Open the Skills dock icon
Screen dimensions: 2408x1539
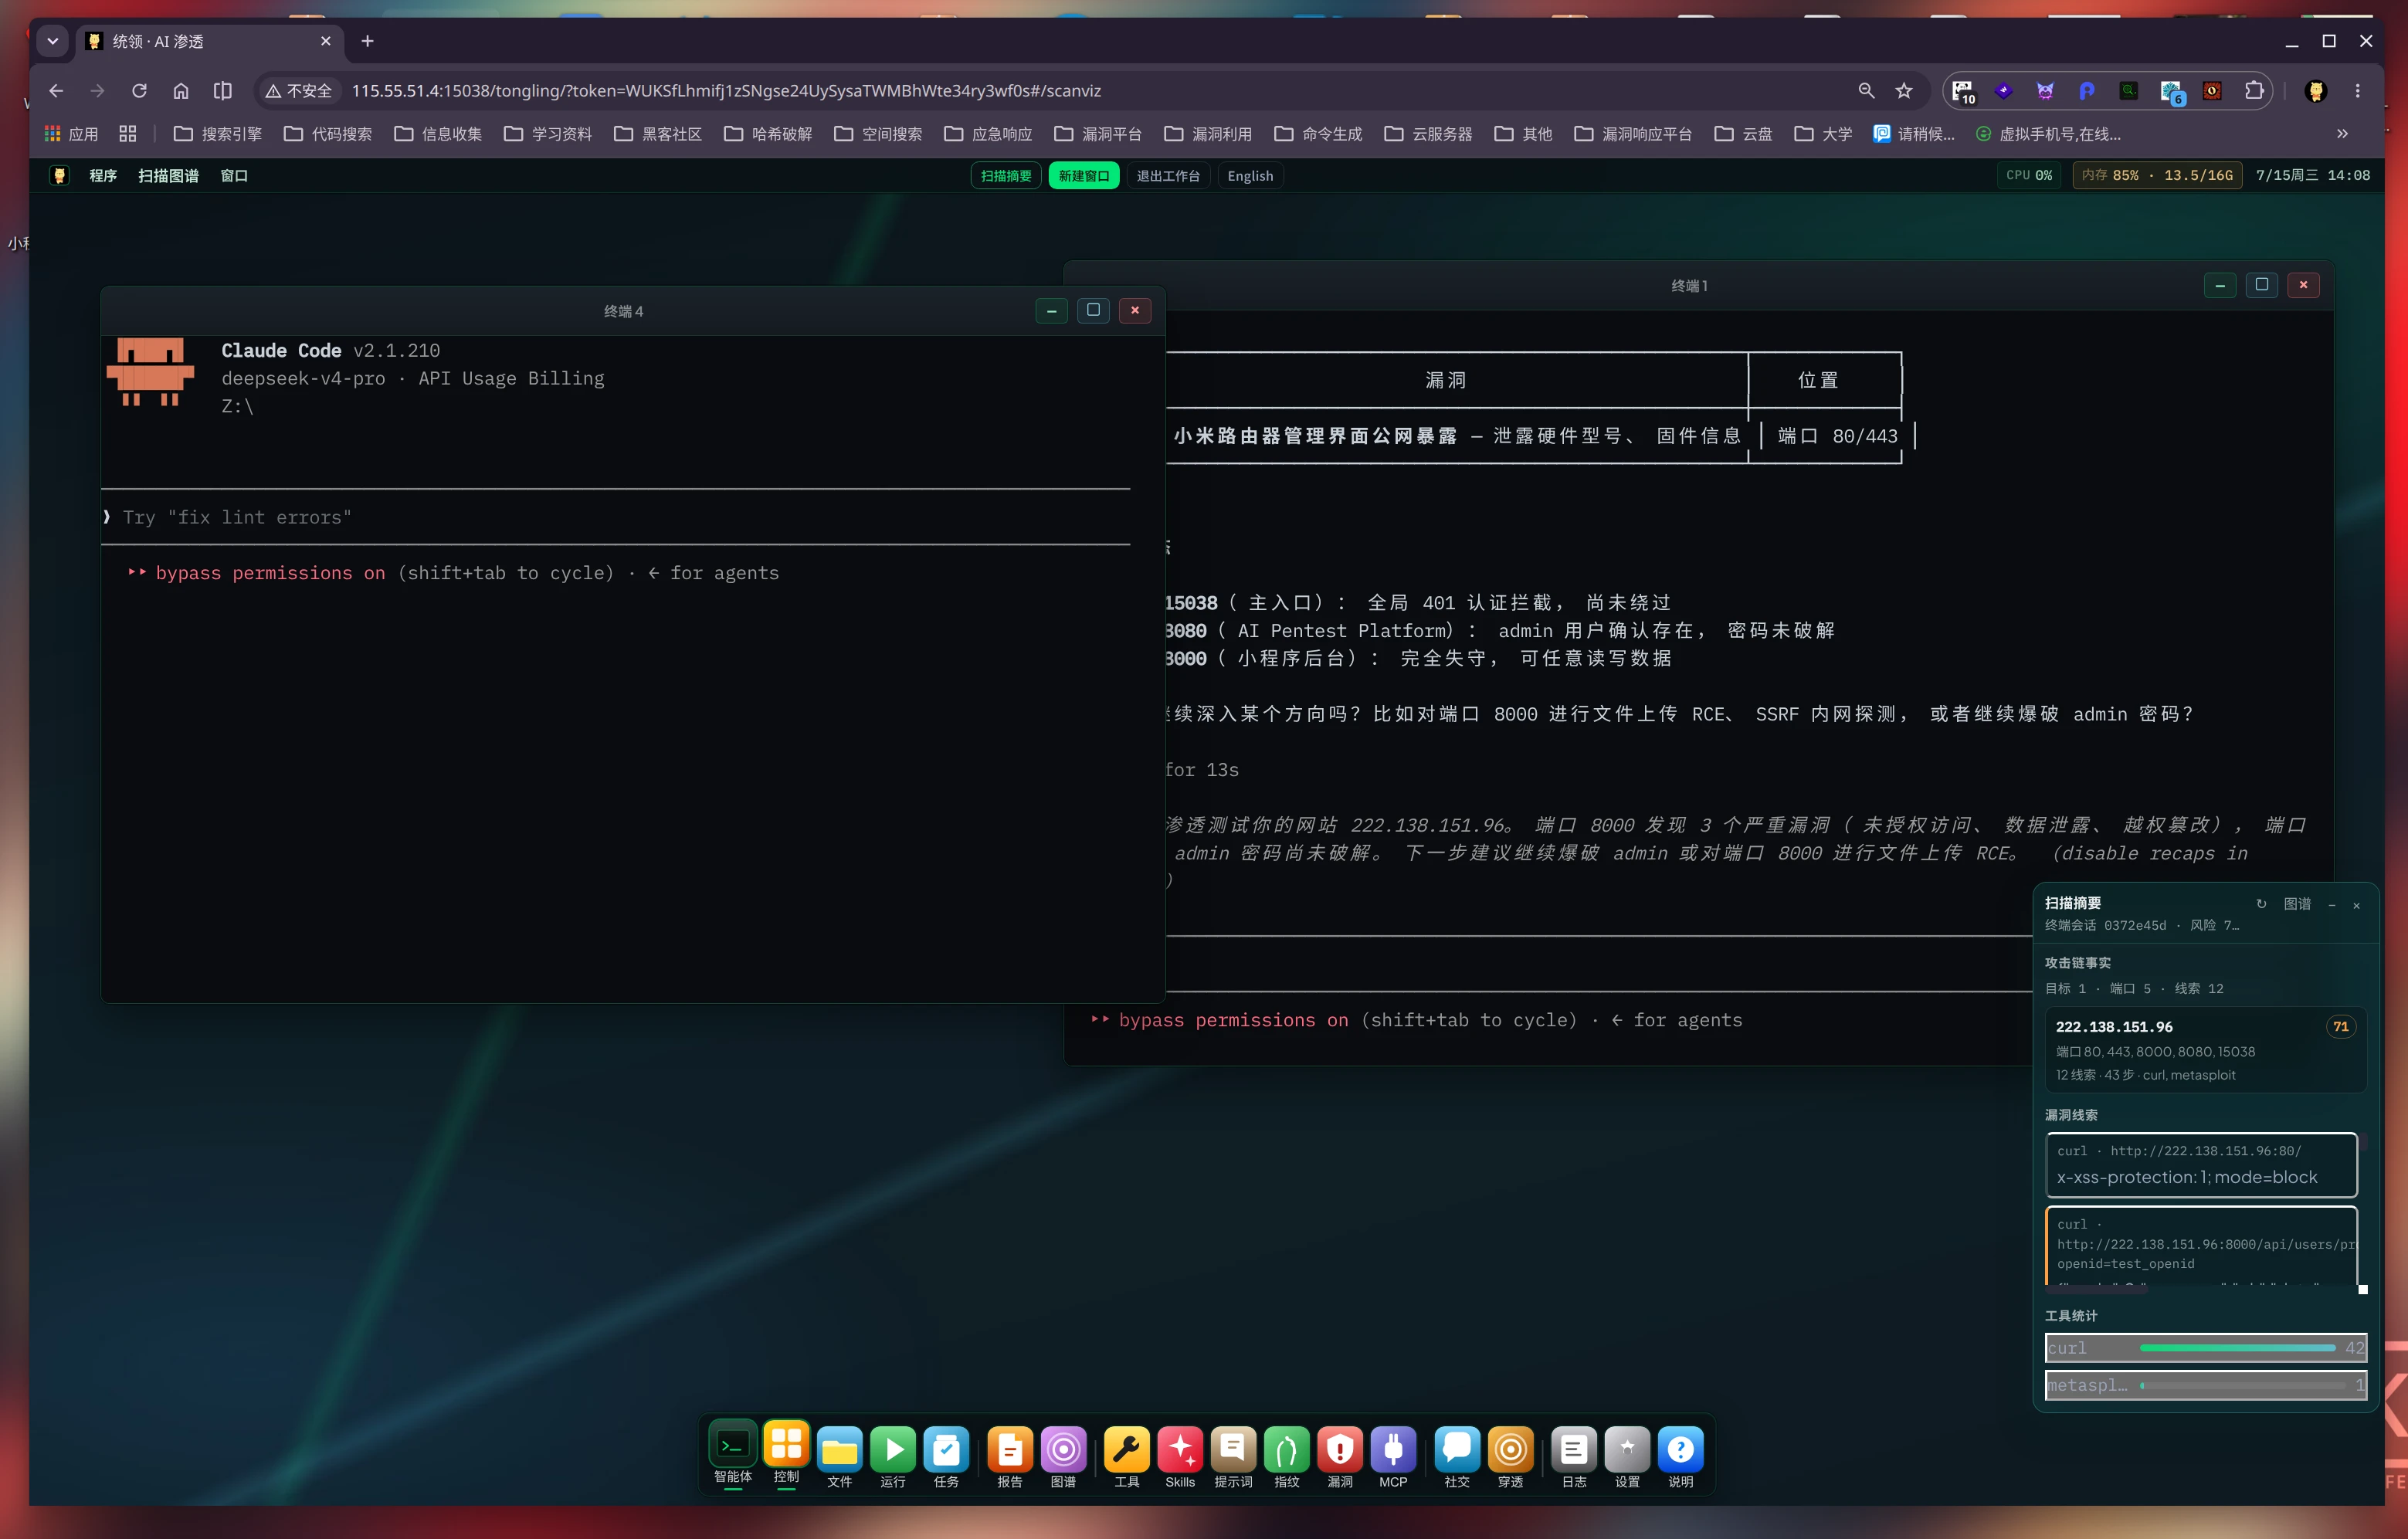coord(1180,1449)
